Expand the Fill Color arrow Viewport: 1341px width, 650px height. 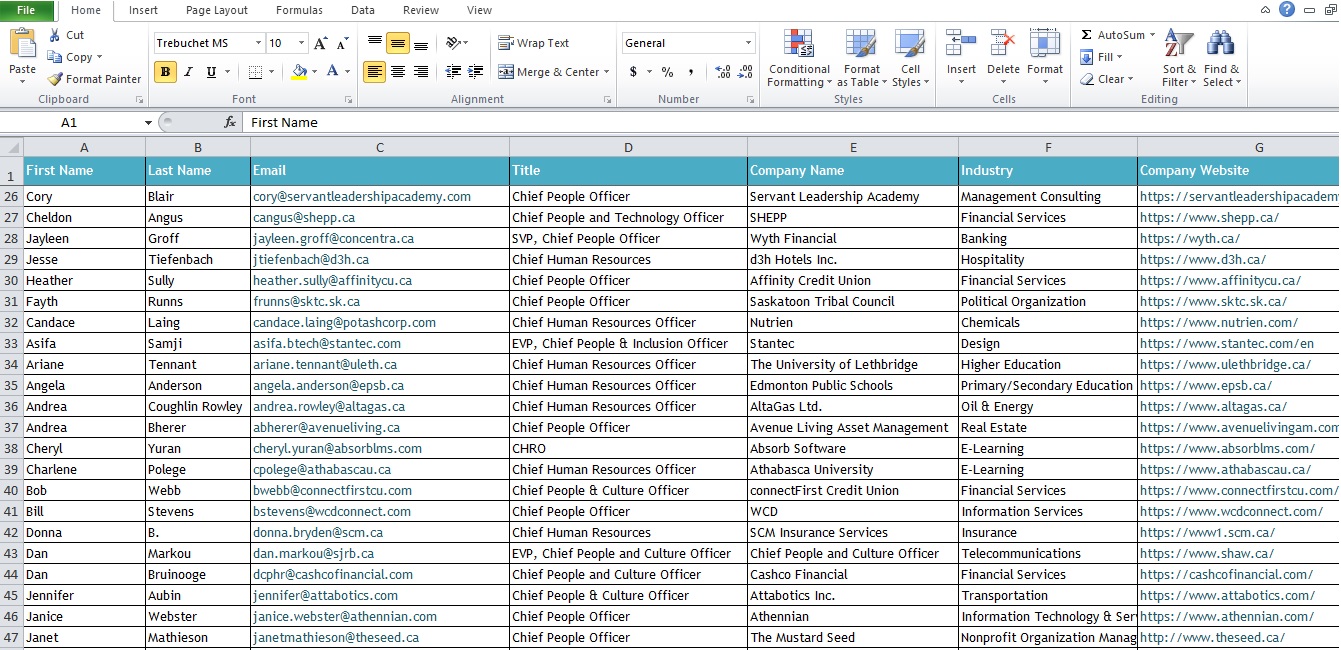click(316, 72)
